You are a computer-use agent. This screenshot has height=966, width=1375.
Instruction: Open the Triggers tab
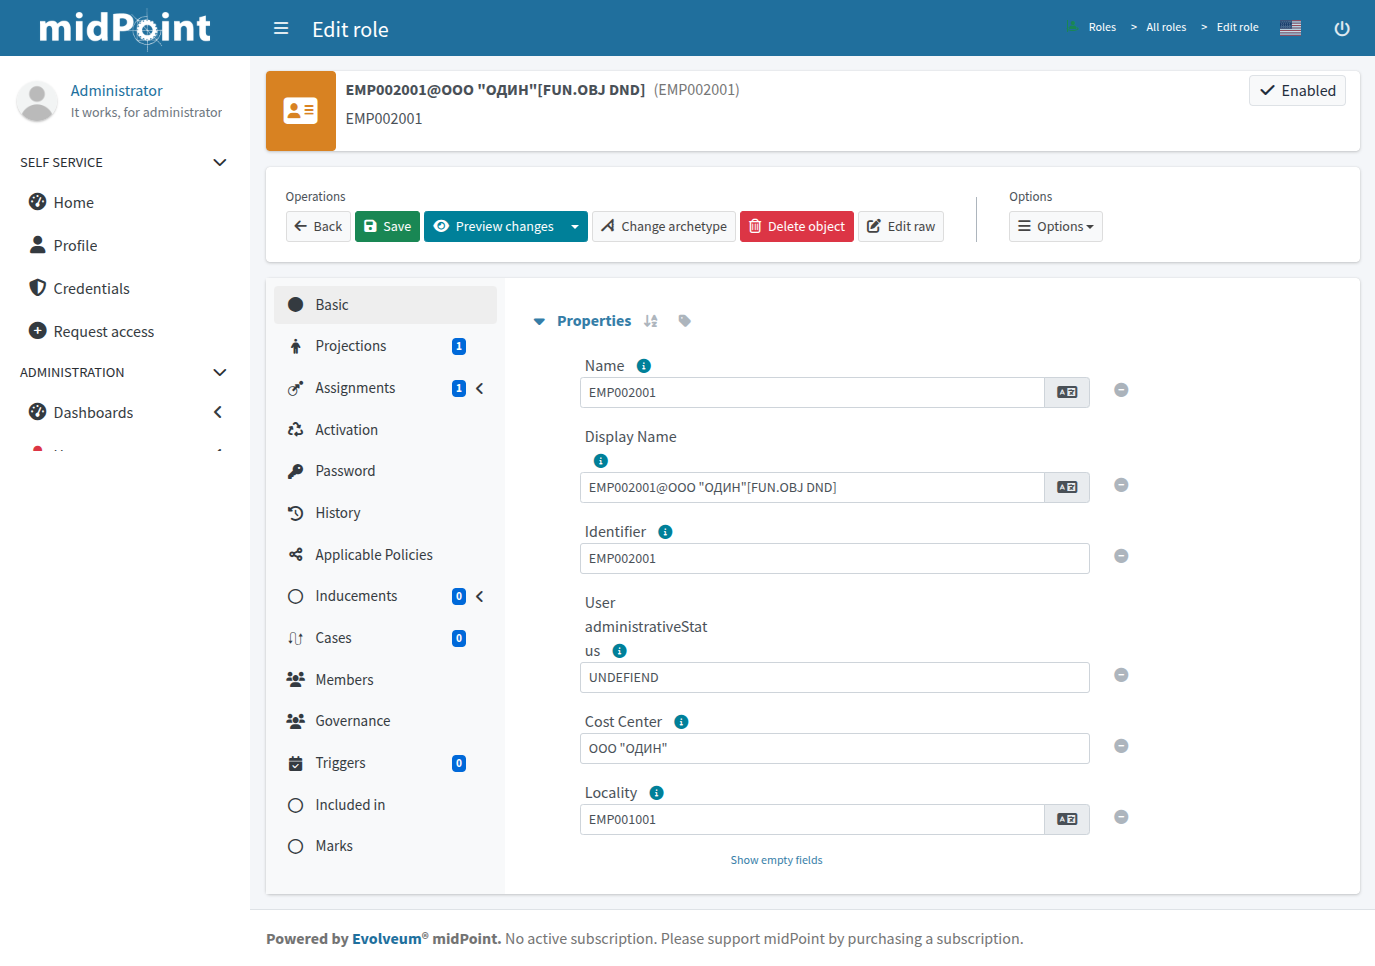click(x=385, y=763)
